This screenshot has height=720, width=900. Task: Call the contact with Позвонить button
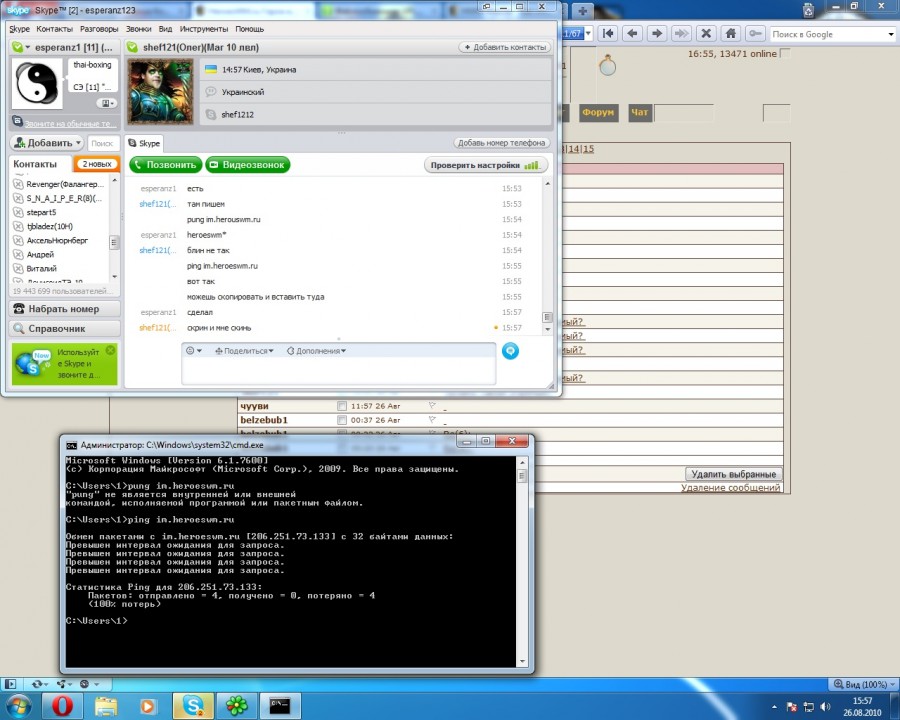pyautogui.click(x=166, y=165)
